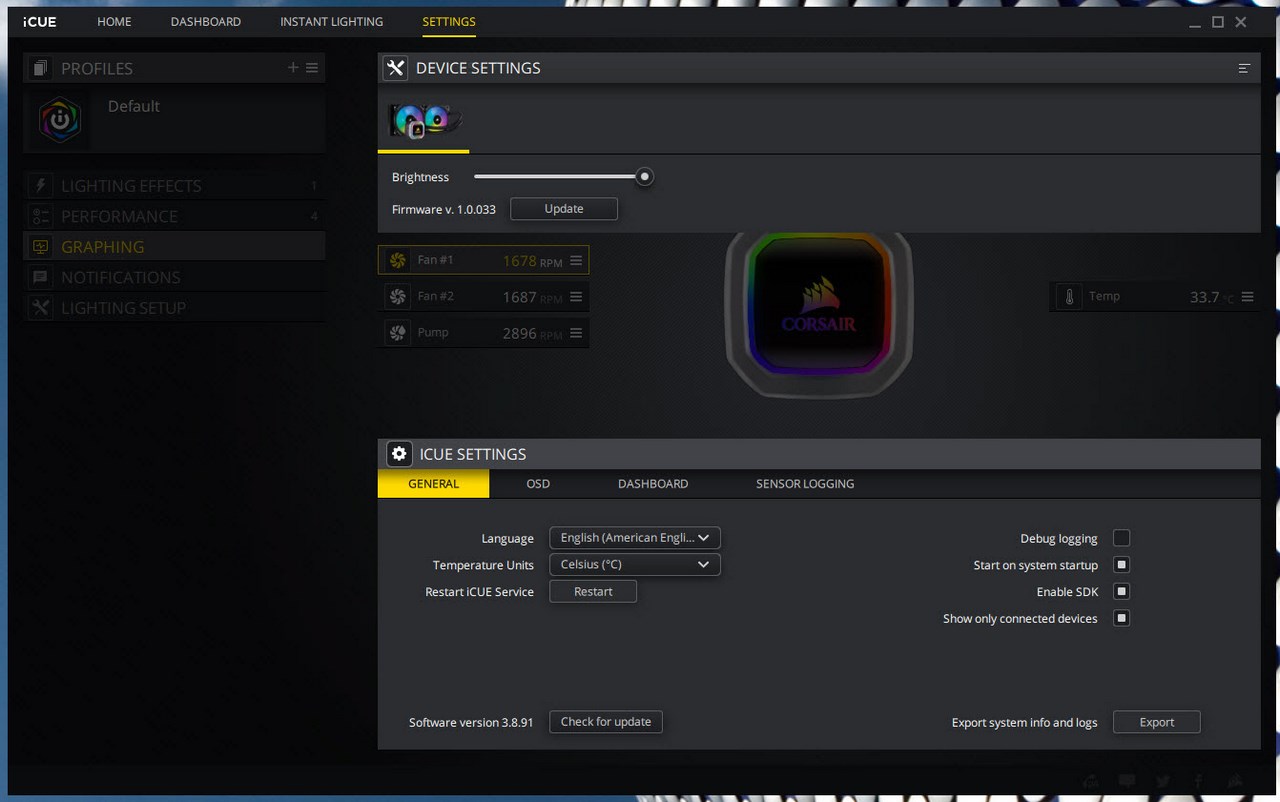Expand the Performance section
Image resolution: width=1280 pixels, height=802 pixels.
(174, 216)
